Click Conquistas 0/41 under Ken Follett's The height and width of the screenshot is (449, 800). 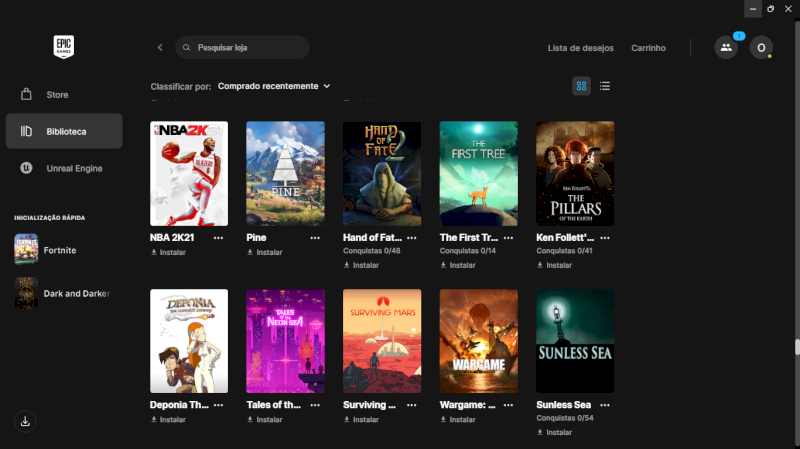coord(564,251)
